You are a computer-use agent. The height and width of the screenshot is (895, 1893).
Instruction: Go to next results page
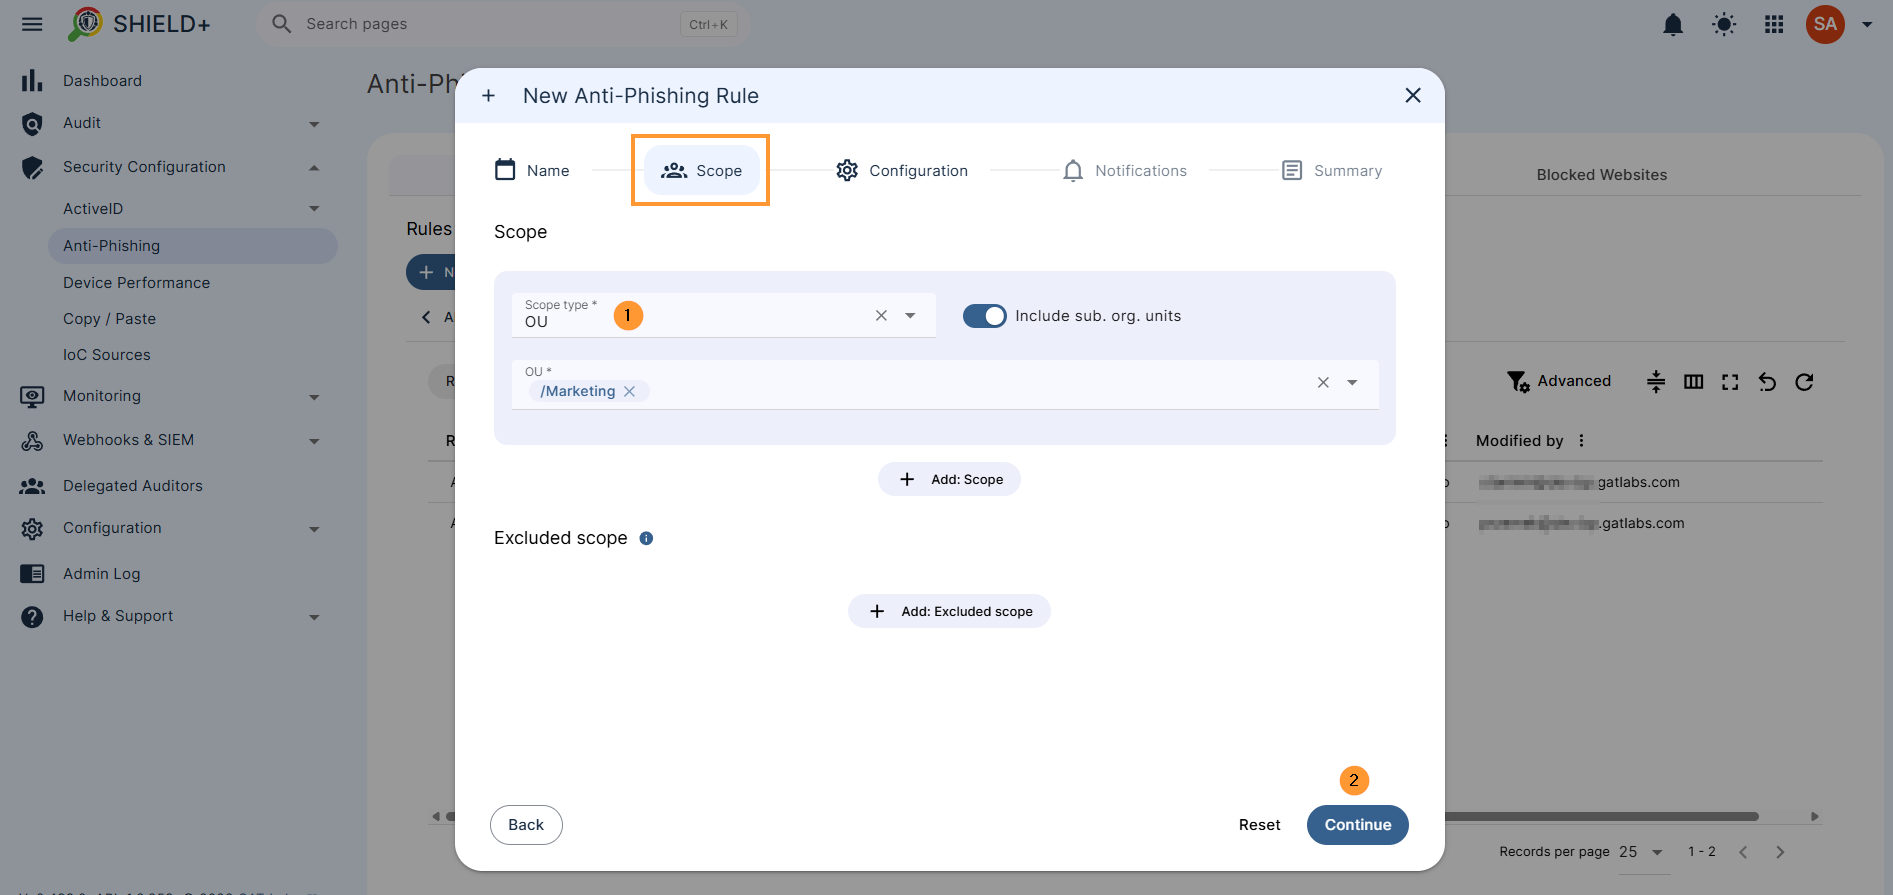tap(1780, 852)
